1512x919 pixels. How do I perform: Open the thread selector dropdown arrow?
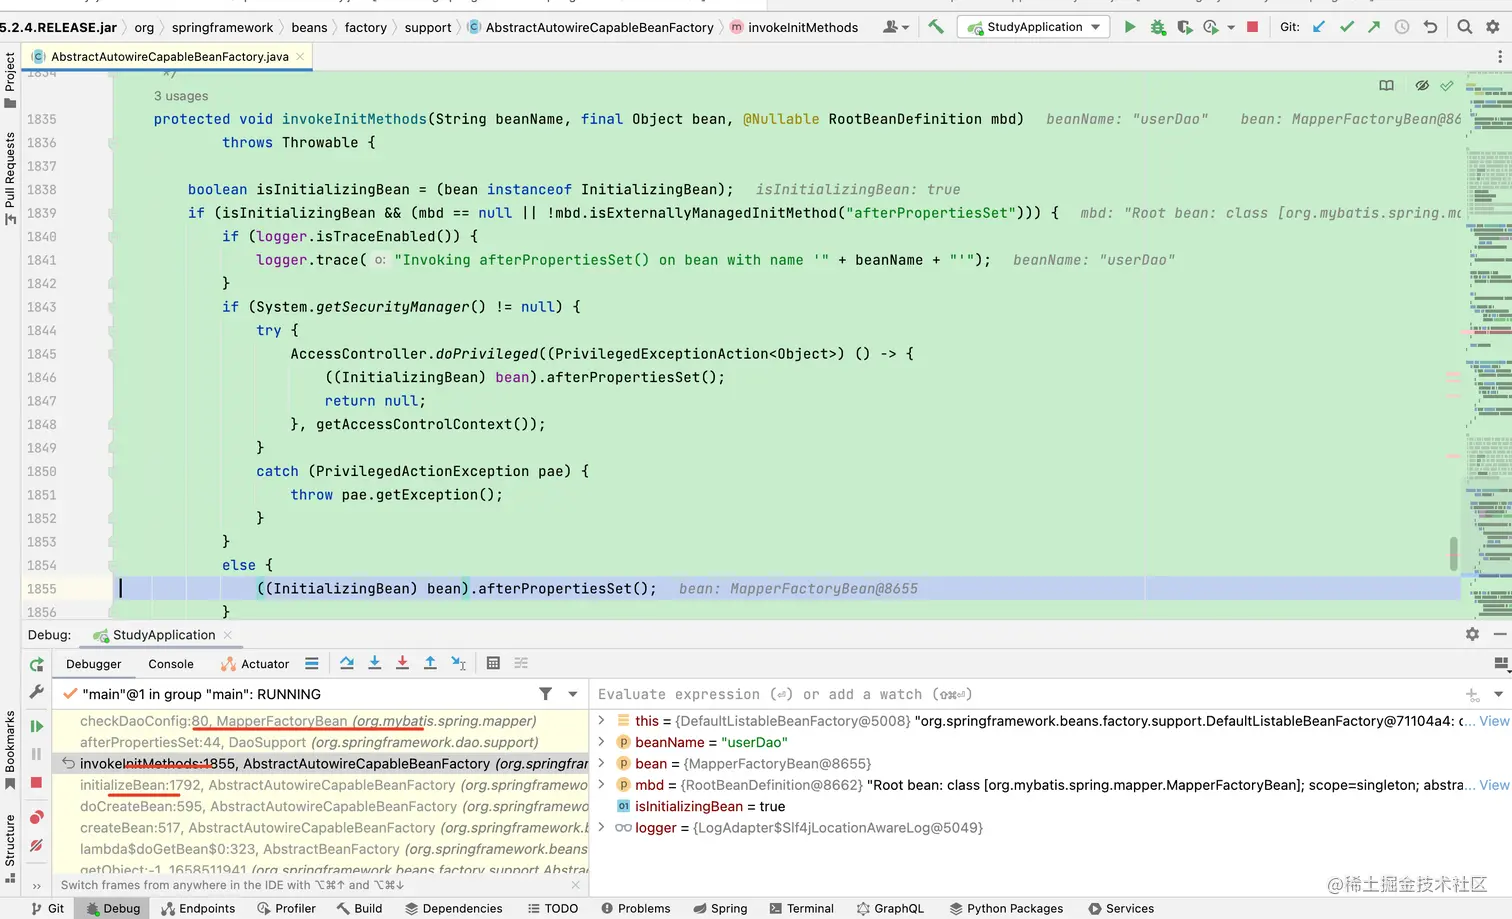[573, 694]
